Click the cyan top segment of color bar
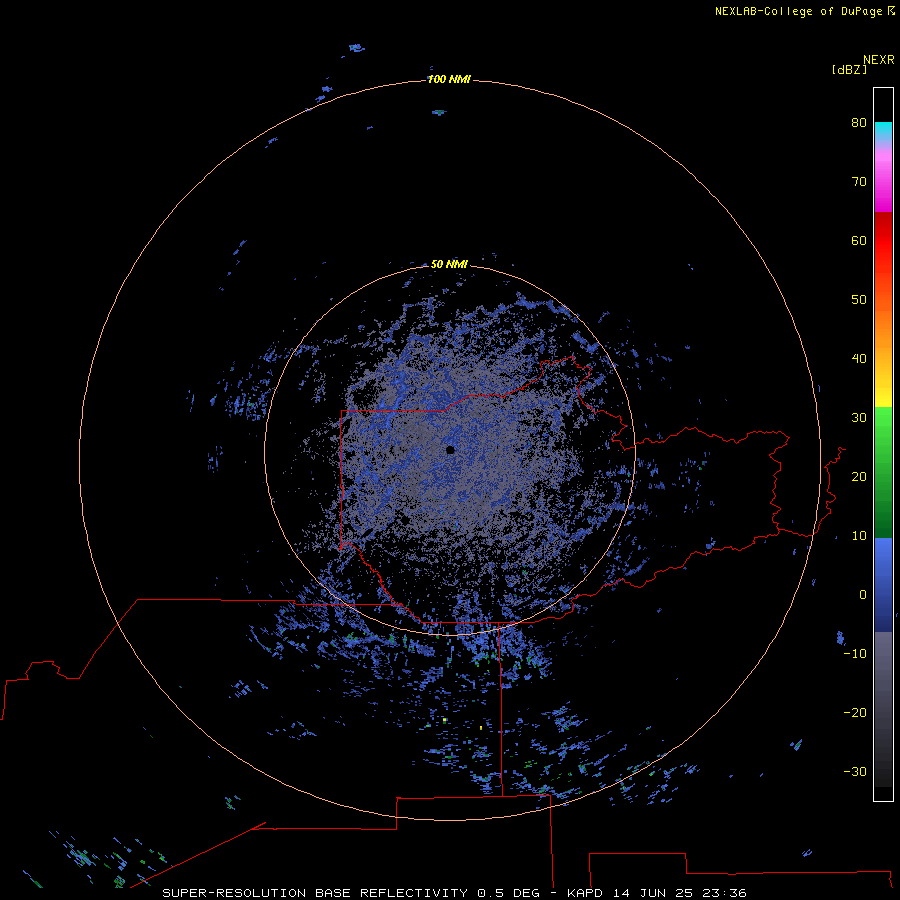The height and width of the screenshot is (900, 900). point(883,131)
